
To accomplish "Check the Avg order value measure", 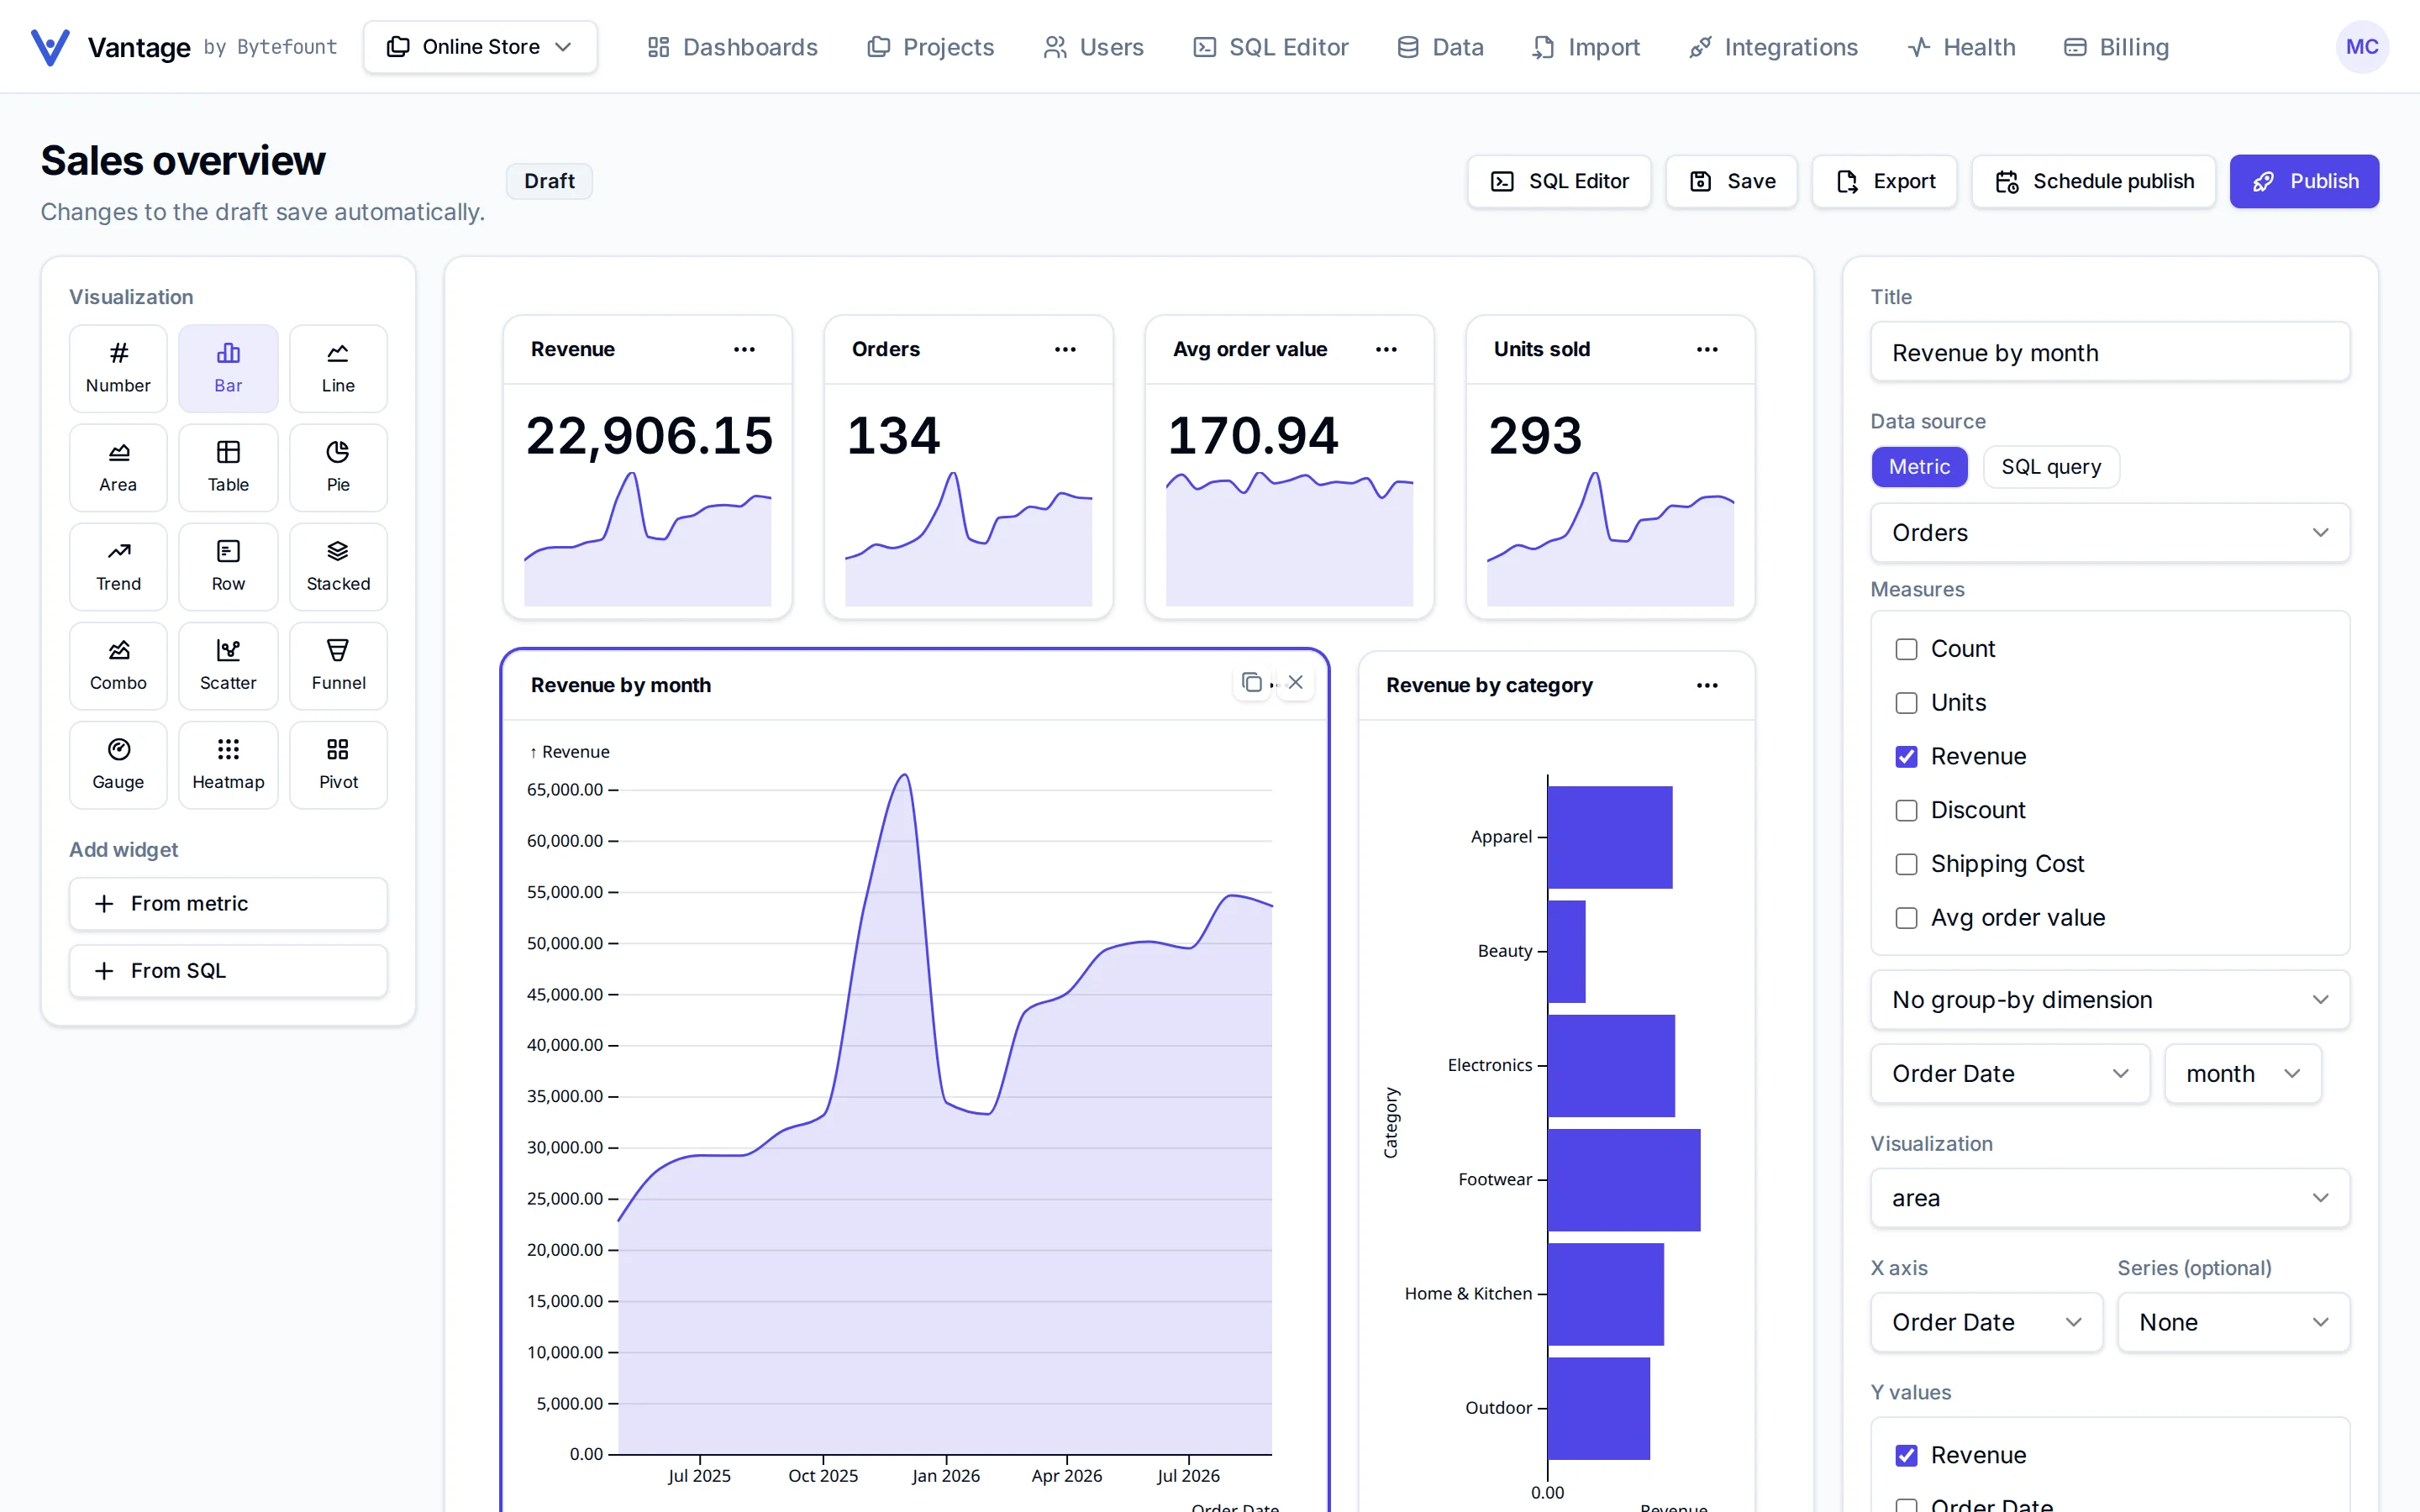I will pyautogui.click(x=1906, y=918).
